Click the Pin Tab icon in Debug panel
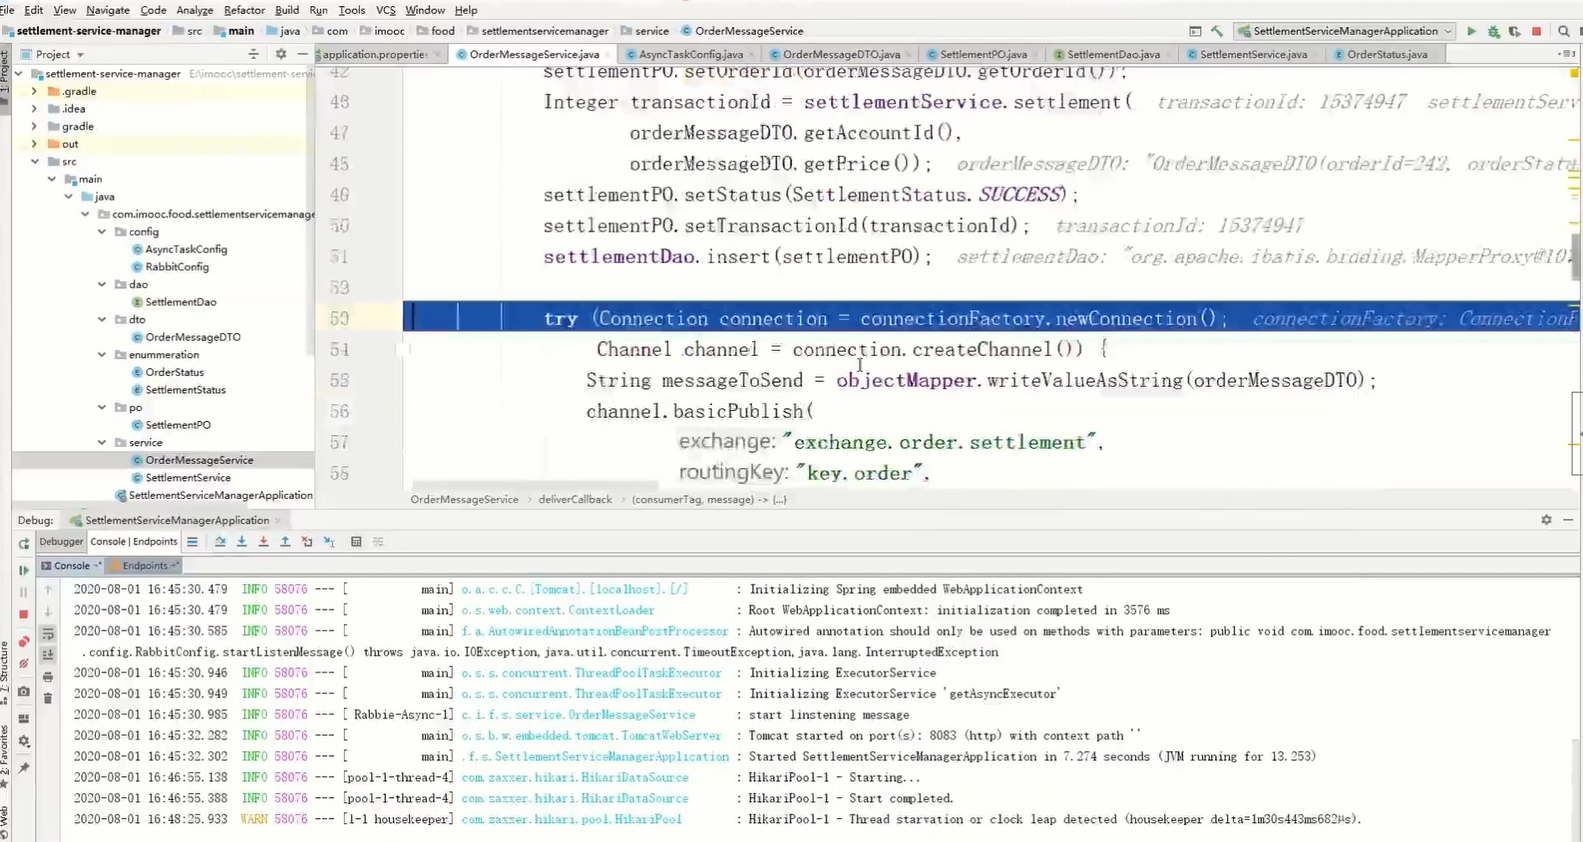This screenshot has height=842, width=1583. tap(24, 768)
